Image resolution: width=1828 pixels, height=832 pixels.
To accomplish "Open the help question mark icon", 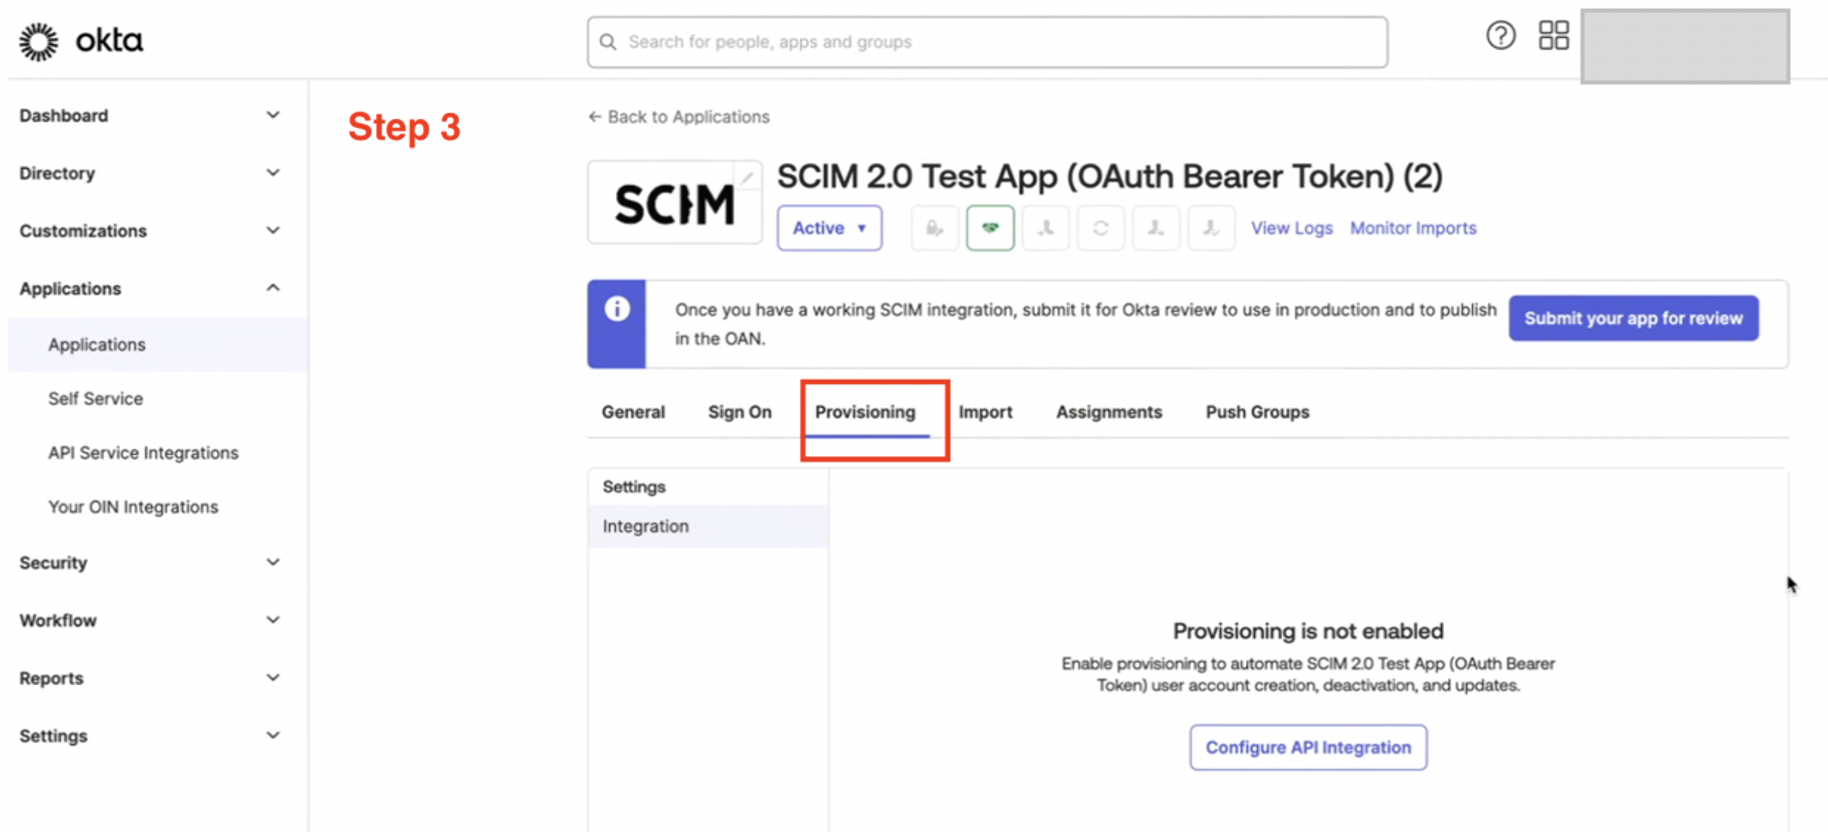I will [x=1500, y=36].
